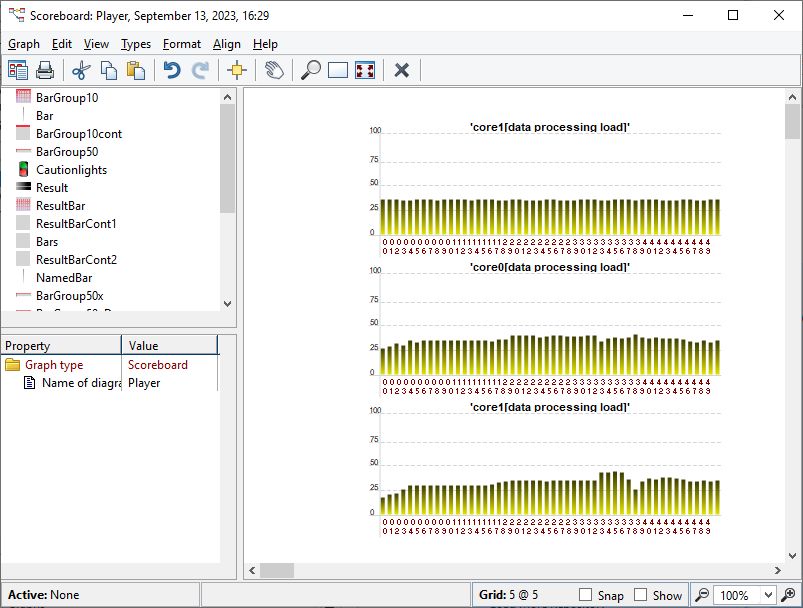Click the zoom in button in status bar

point(789,595)
